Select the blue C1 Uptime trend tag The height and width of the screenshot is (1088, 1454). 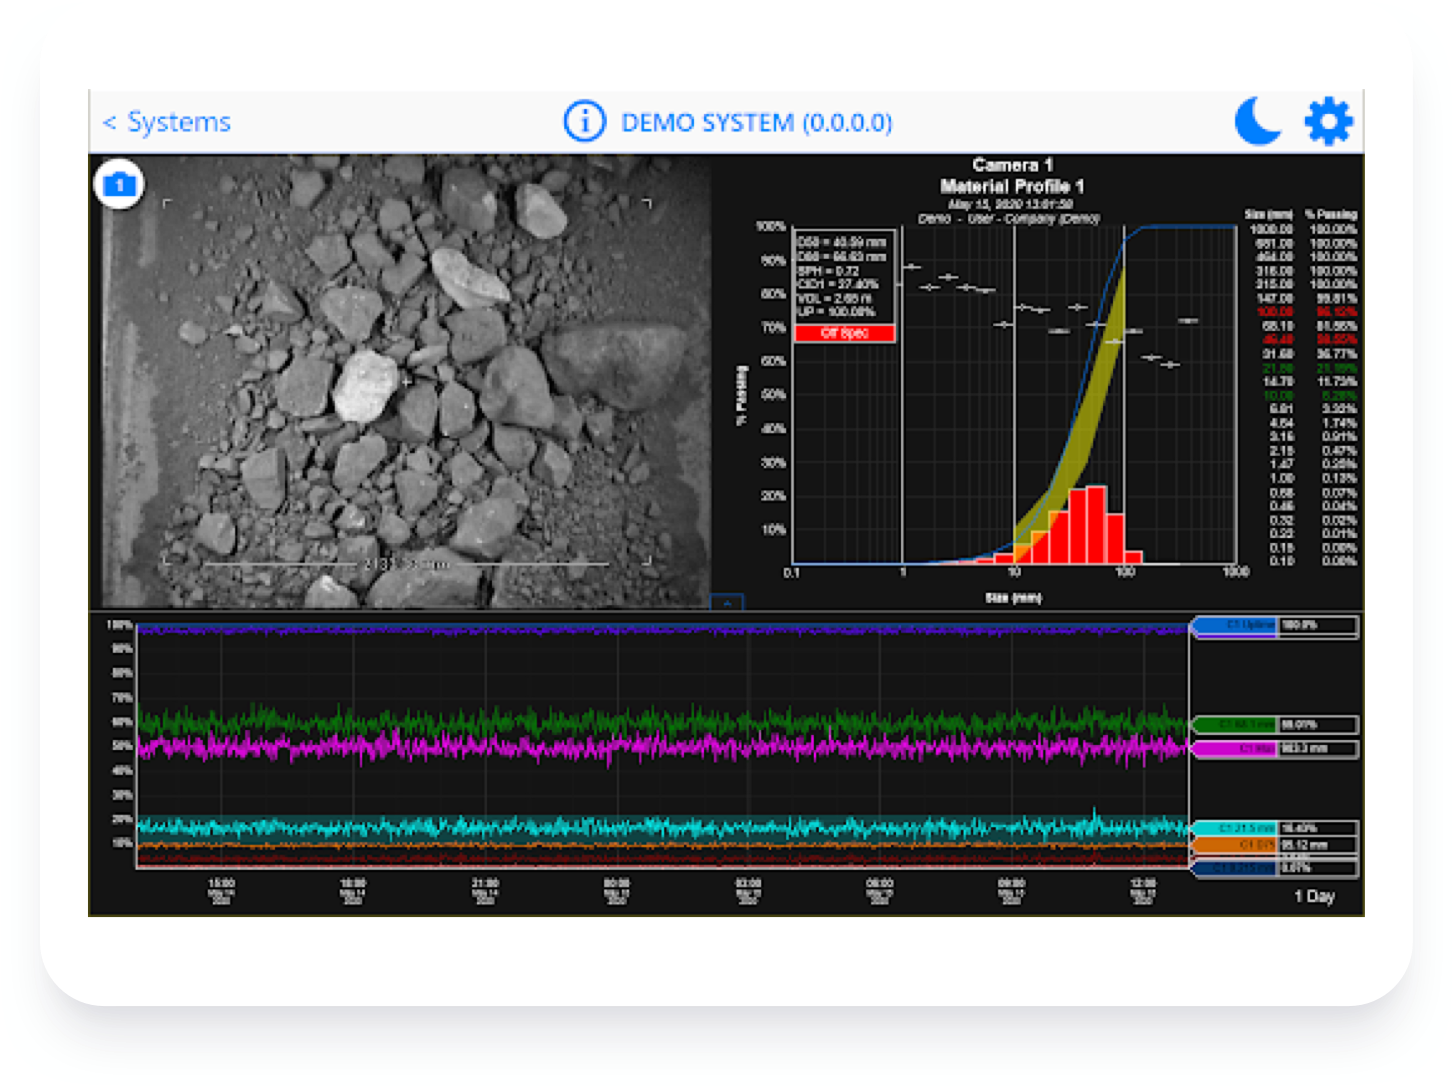[1236, 626]
